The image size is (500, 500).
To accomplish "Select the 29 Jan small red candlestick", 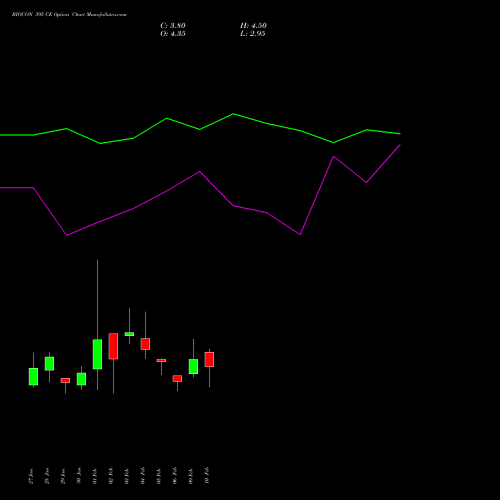I will coord(65,380).
